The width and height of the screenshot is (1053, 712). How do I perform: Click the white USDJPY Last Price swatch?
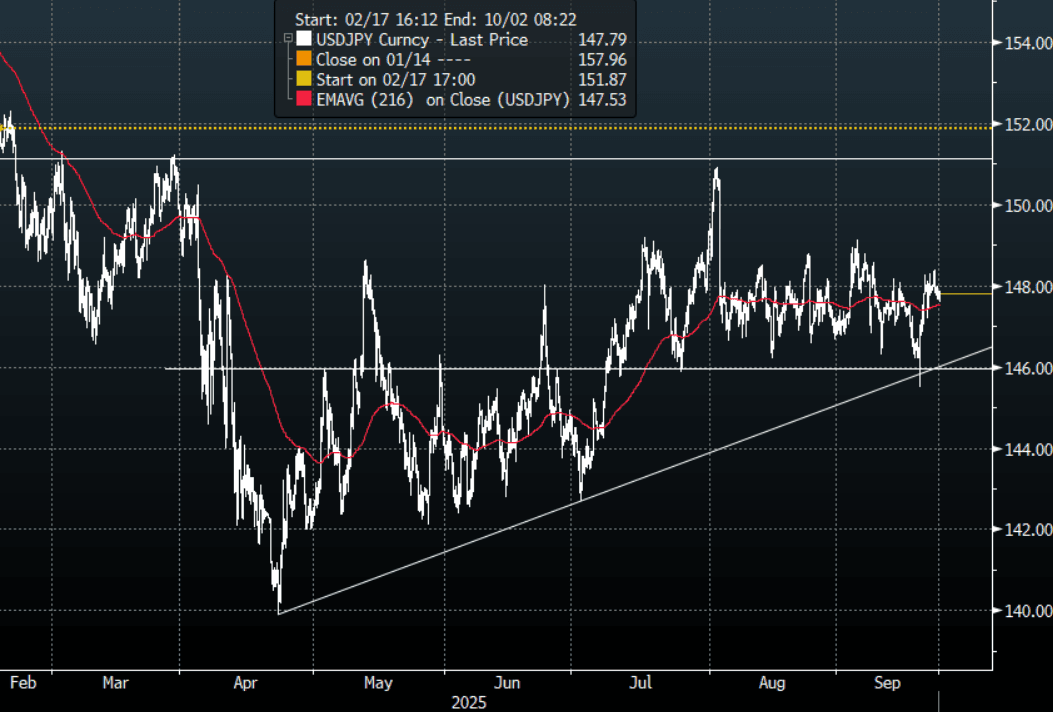(x=304, y=40)
